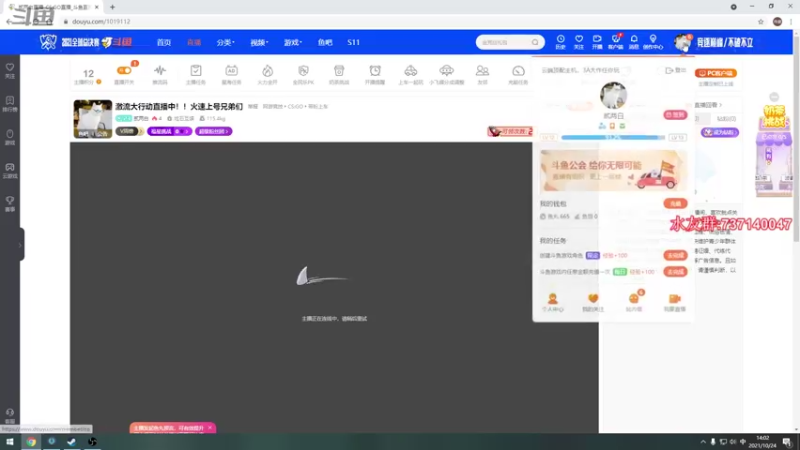Open the UFO icon in streamer toolbar
The height and width of the screenshot is (450, 800).
446,70
